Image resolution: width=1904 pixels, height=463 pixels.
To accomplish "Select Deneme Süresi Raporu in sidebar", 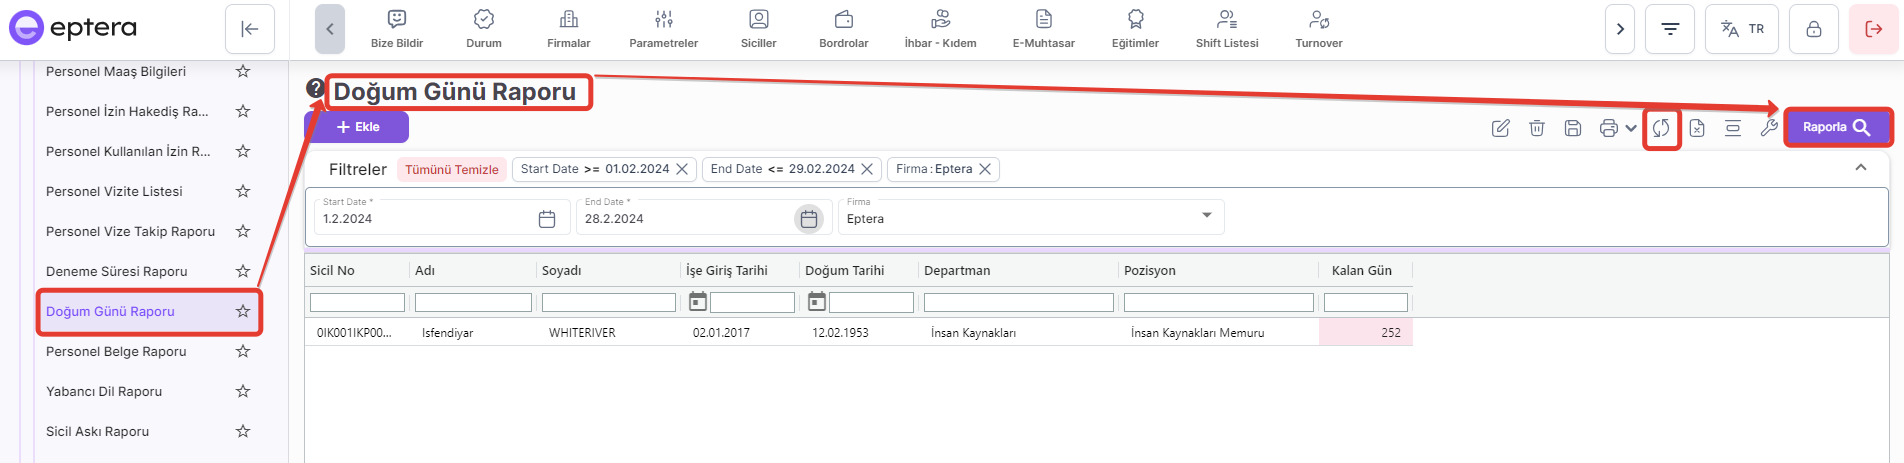I will [x=117, y=271].
